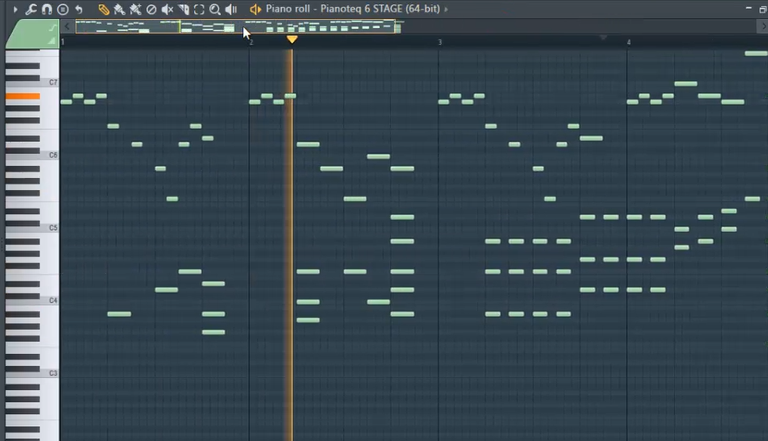Select the note under the playhead line
Screen dimensions: 768x441
click(x=290, y=96)
